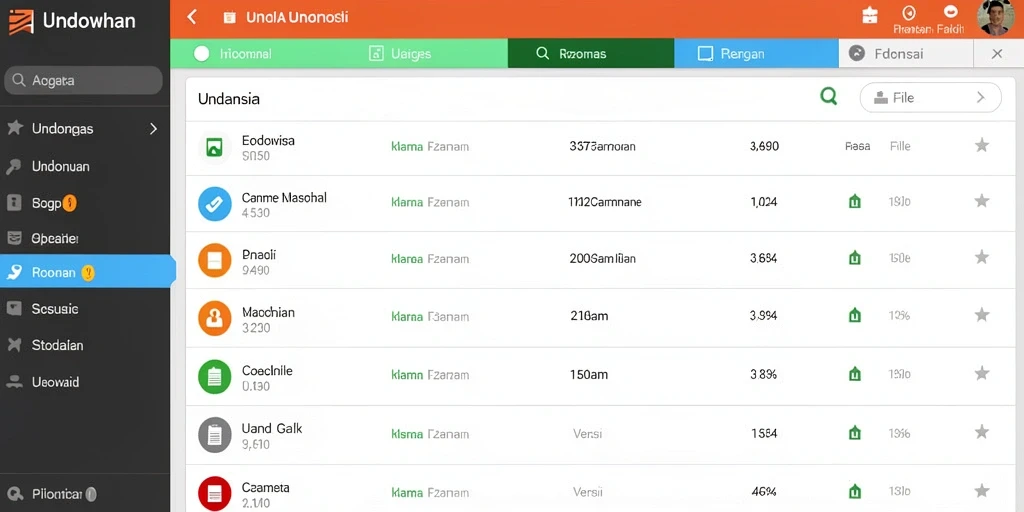Image resolution: width=1024 pixels, height=512 pixels.
Task: Expand the Undongas sidebar chevron
Action: click(153, 129)
